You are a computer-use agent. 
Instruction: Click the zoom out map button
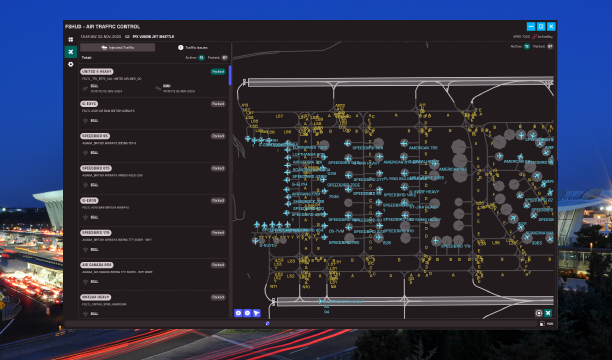247,313
